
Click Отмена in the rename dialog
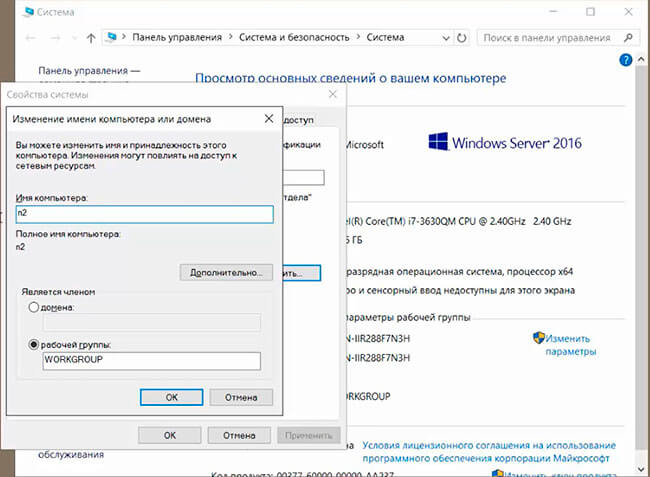241,397
